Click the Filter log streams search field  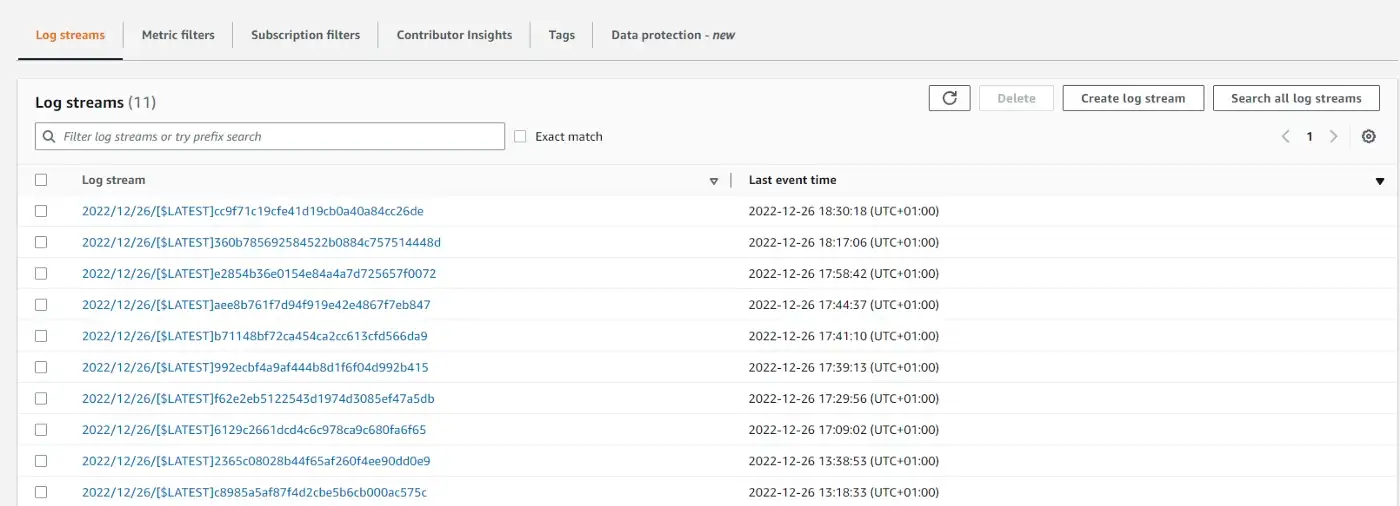tap(280, 137)
